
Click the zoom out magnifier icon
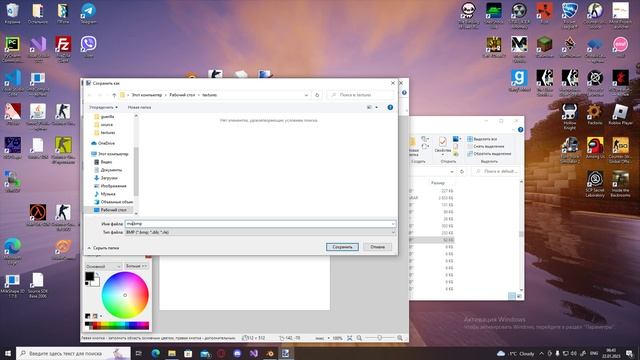[359, 338]
